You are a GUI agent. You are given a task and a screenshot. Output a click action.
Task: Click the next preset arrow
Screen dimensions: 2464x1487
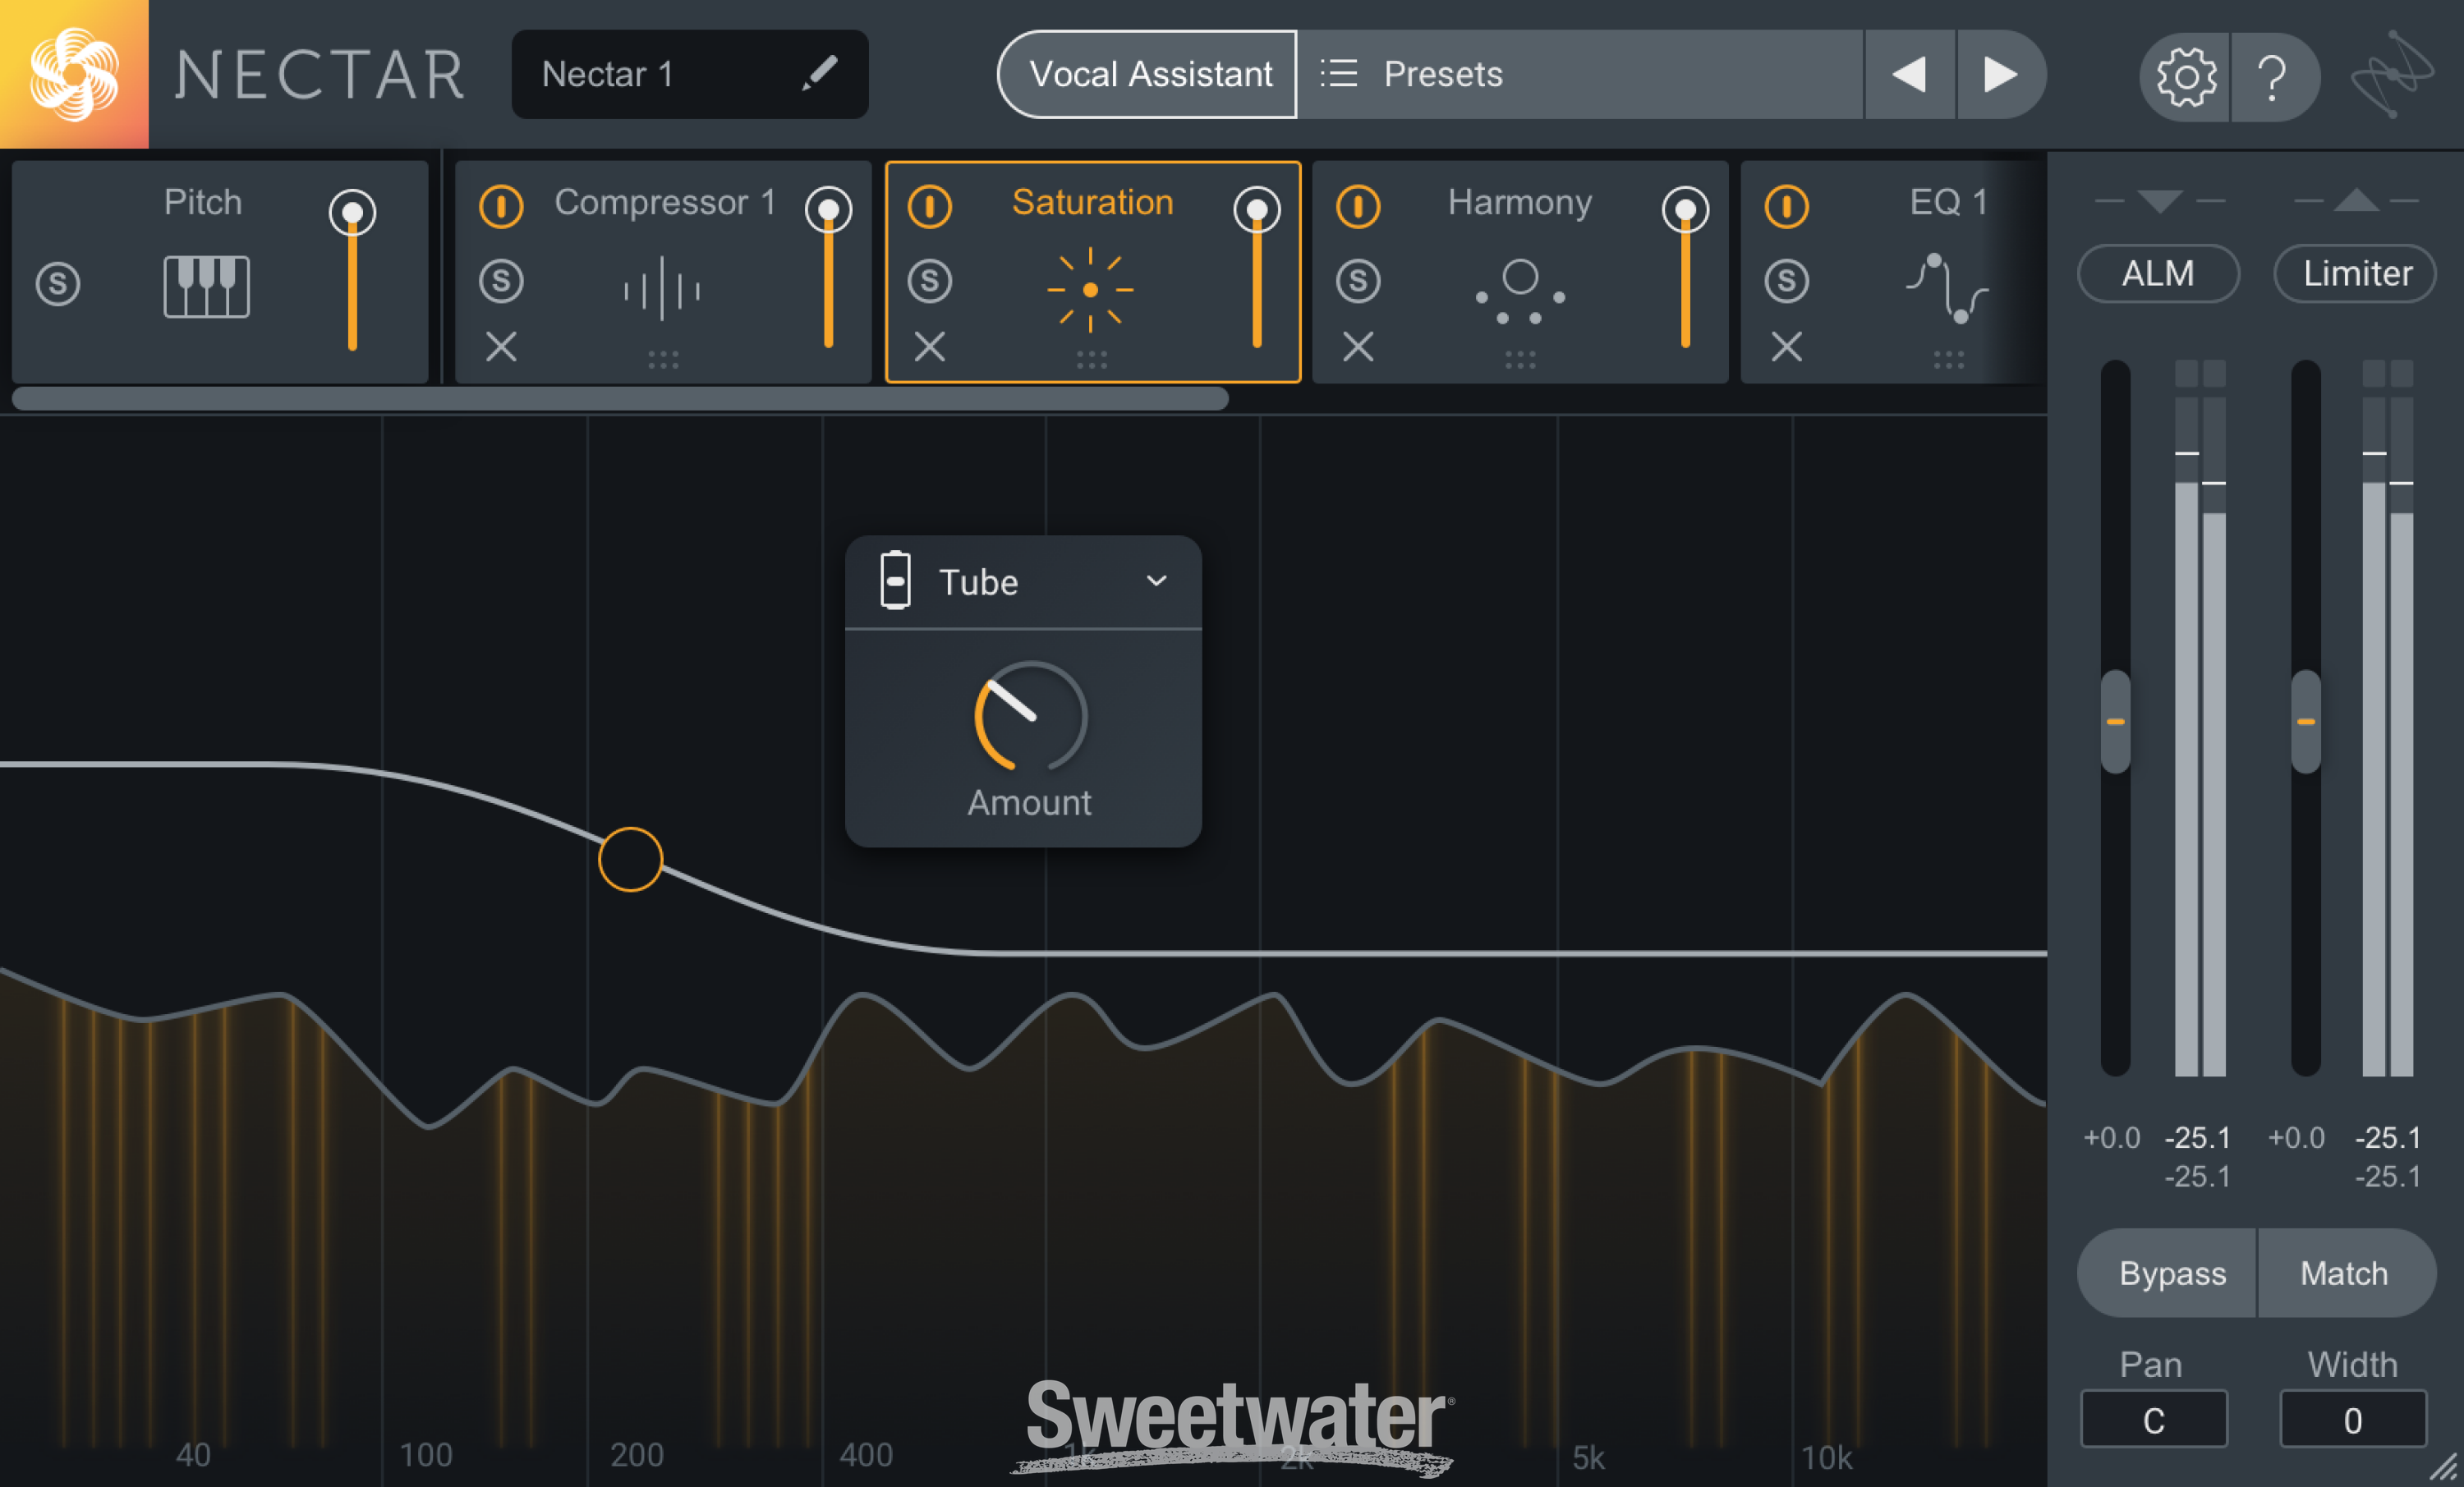pos(2000,74)
